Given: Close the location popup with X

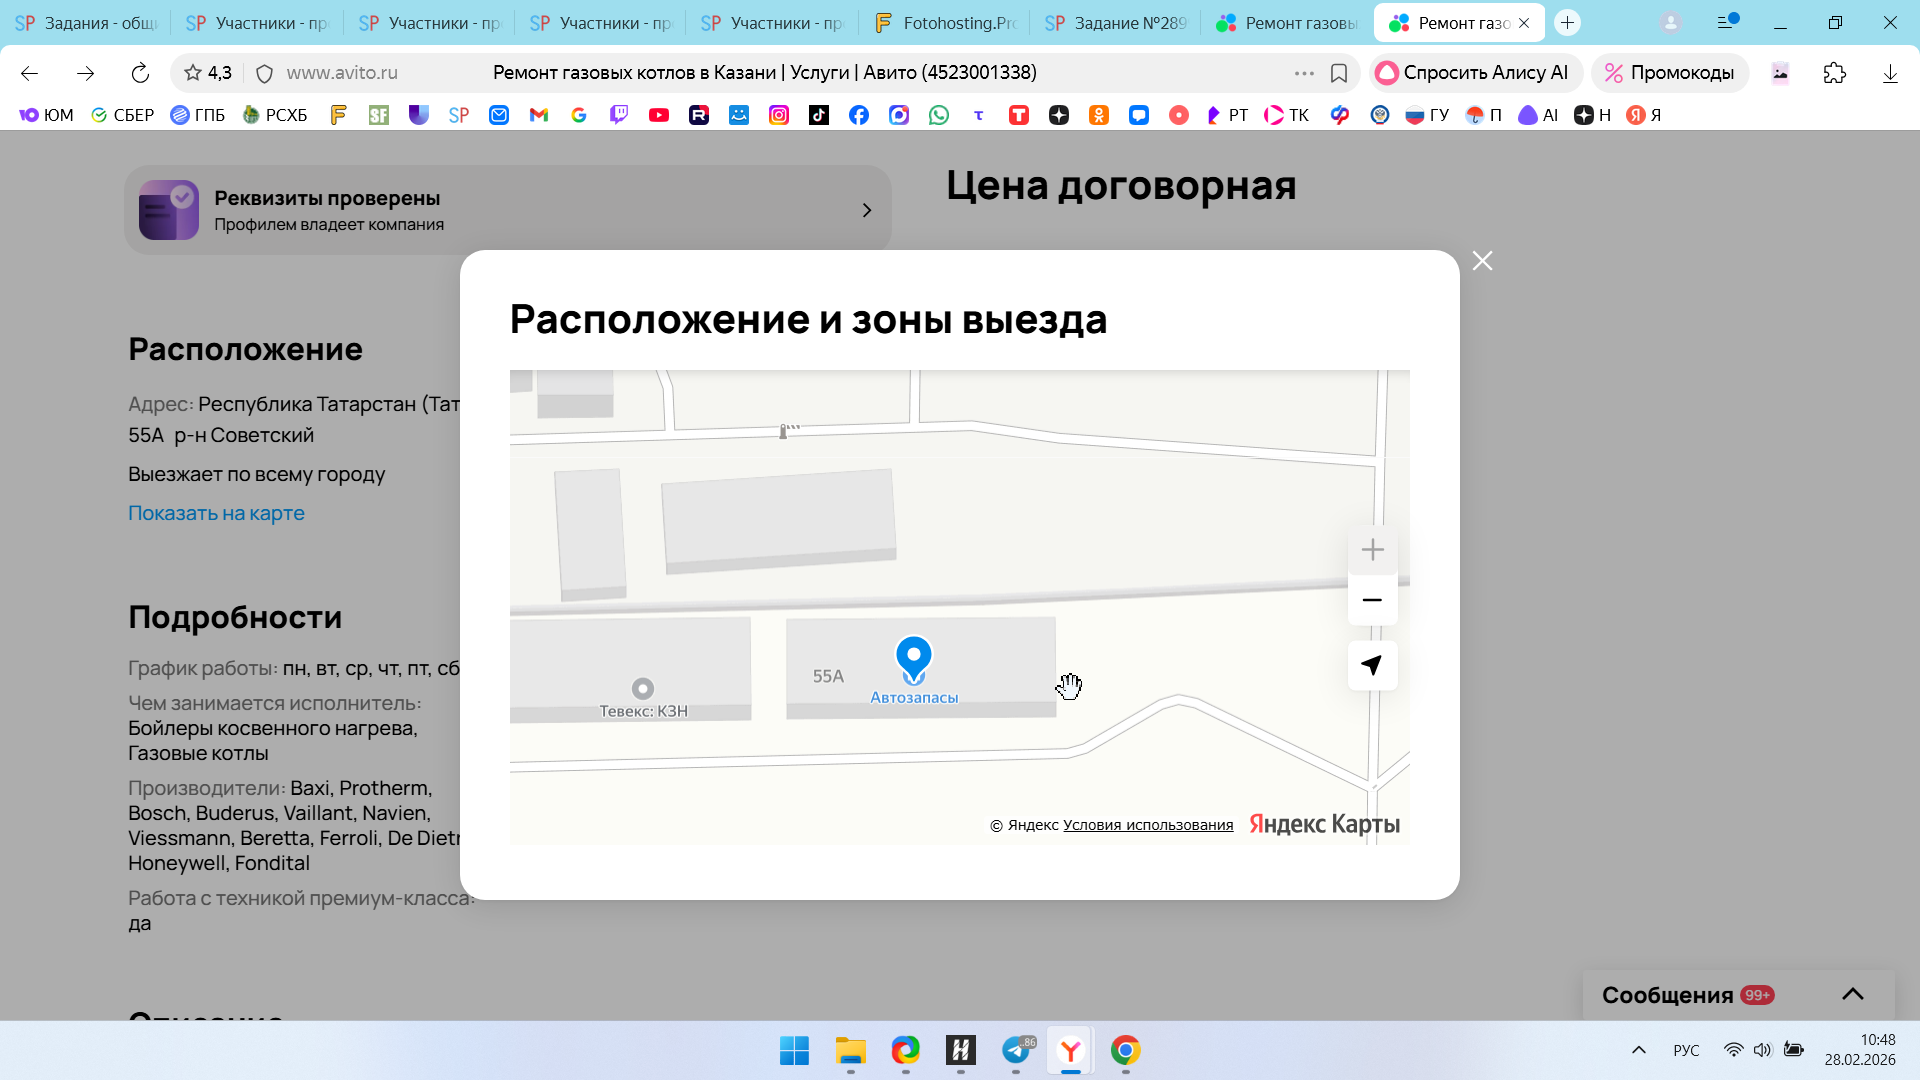Looking at the screenshot, I should pos(1482,261).
